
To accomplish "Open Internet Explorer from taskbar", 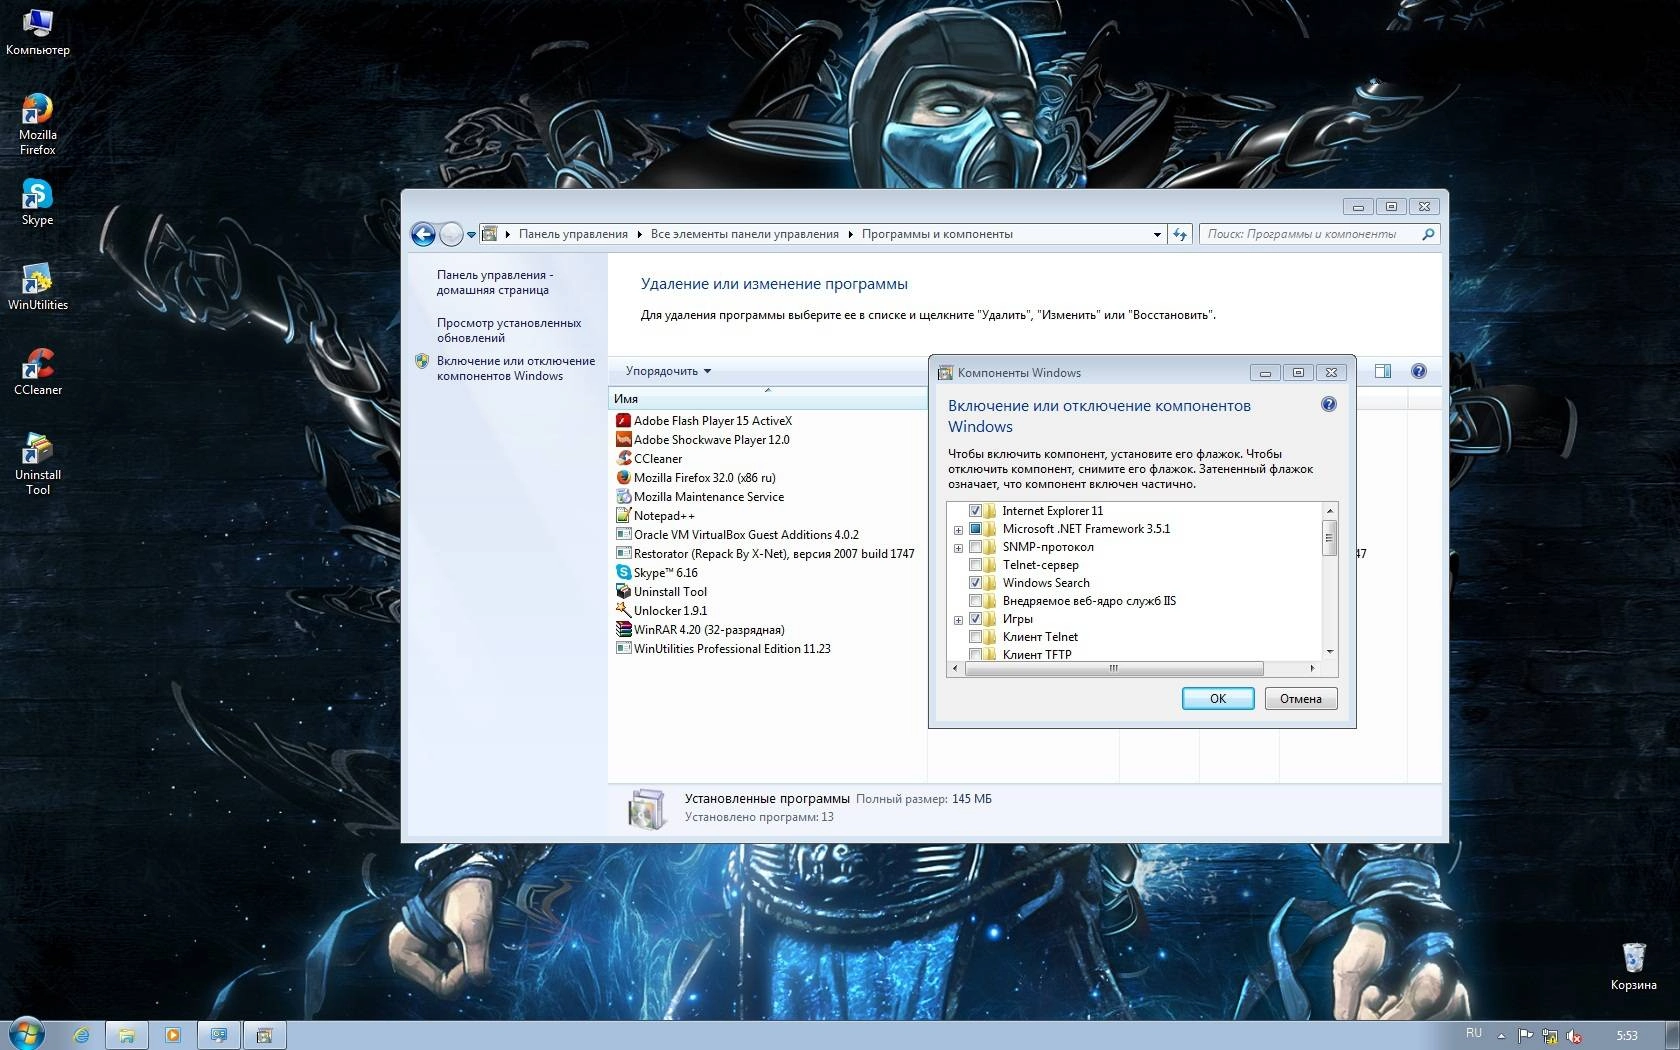I will tap(81, 1035).
